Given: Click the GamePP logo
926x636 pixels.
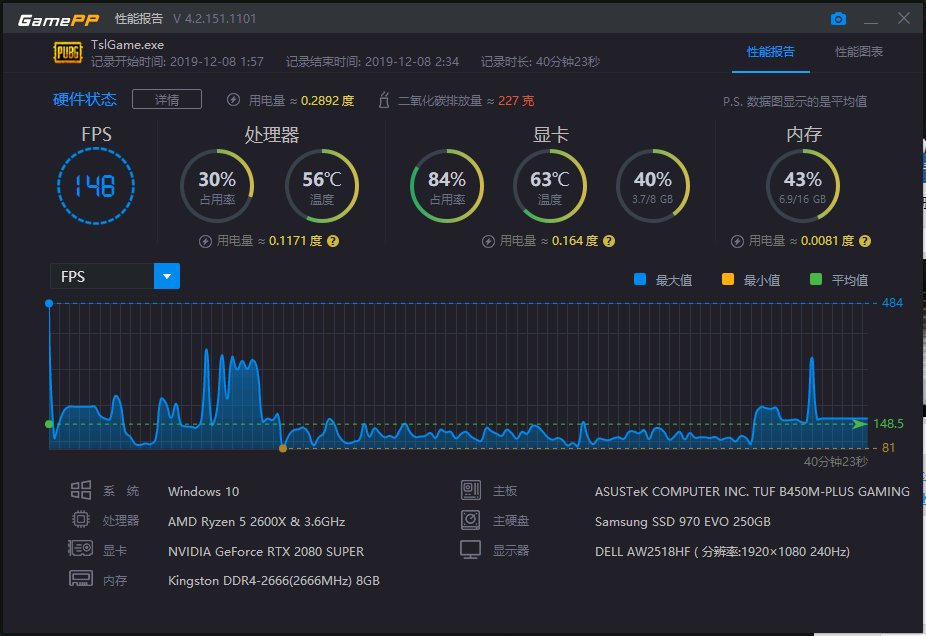Looking at the screenshot, I should tap(58, 20).
